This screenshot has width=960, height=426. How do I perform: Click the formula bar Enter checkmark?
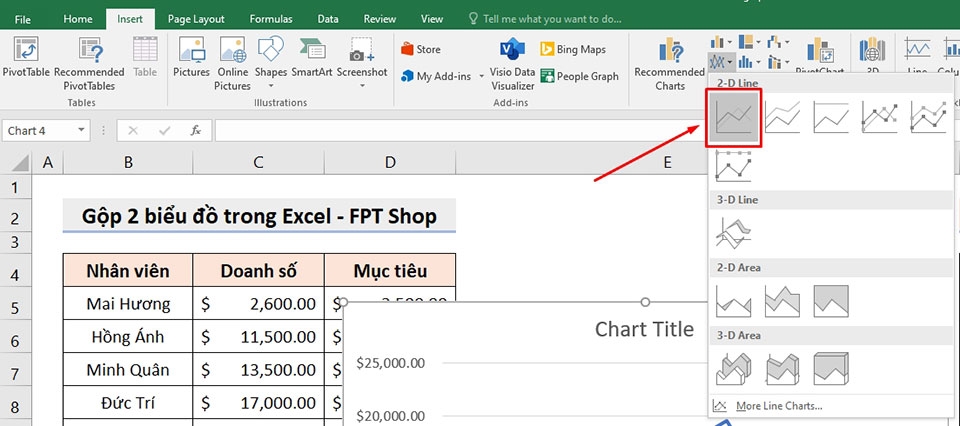[164, 130]
